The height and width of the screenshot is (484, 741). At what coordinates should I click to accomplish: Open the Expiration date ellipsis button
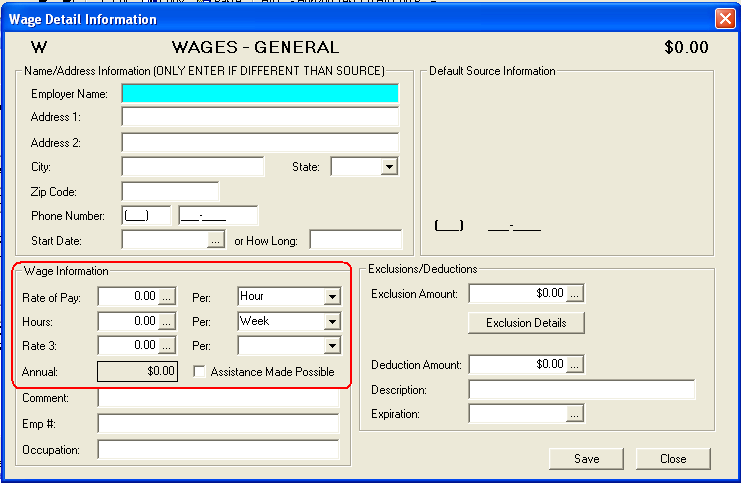tap(575, 413)
